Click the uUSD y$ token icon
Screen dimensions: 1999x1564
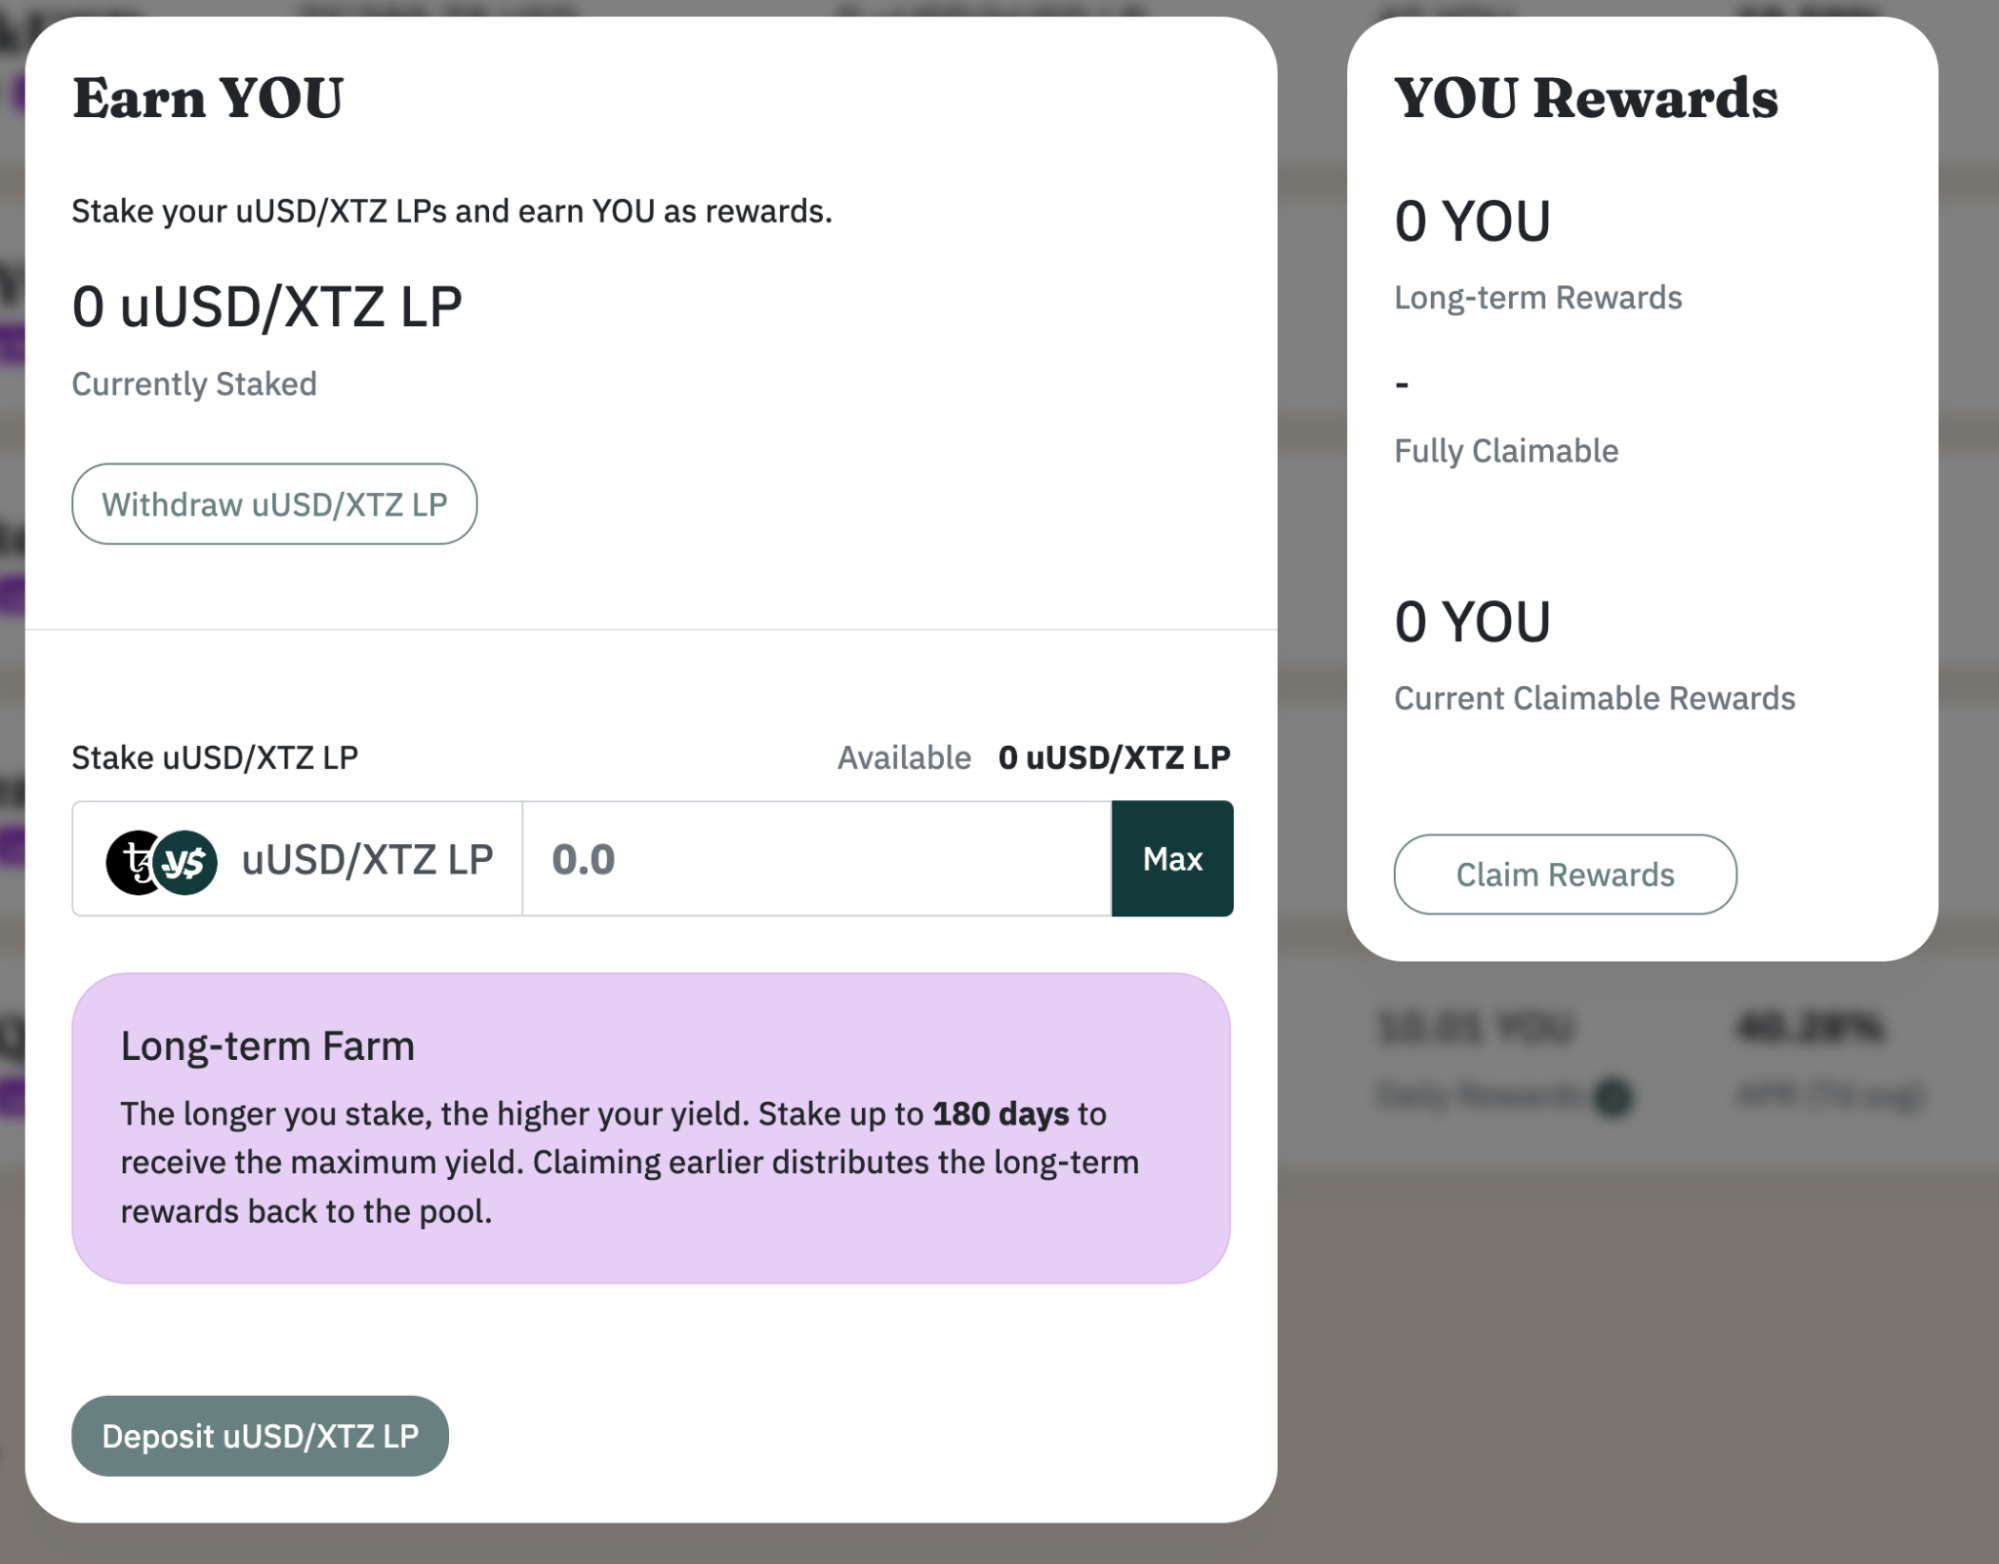click(187, 862)
